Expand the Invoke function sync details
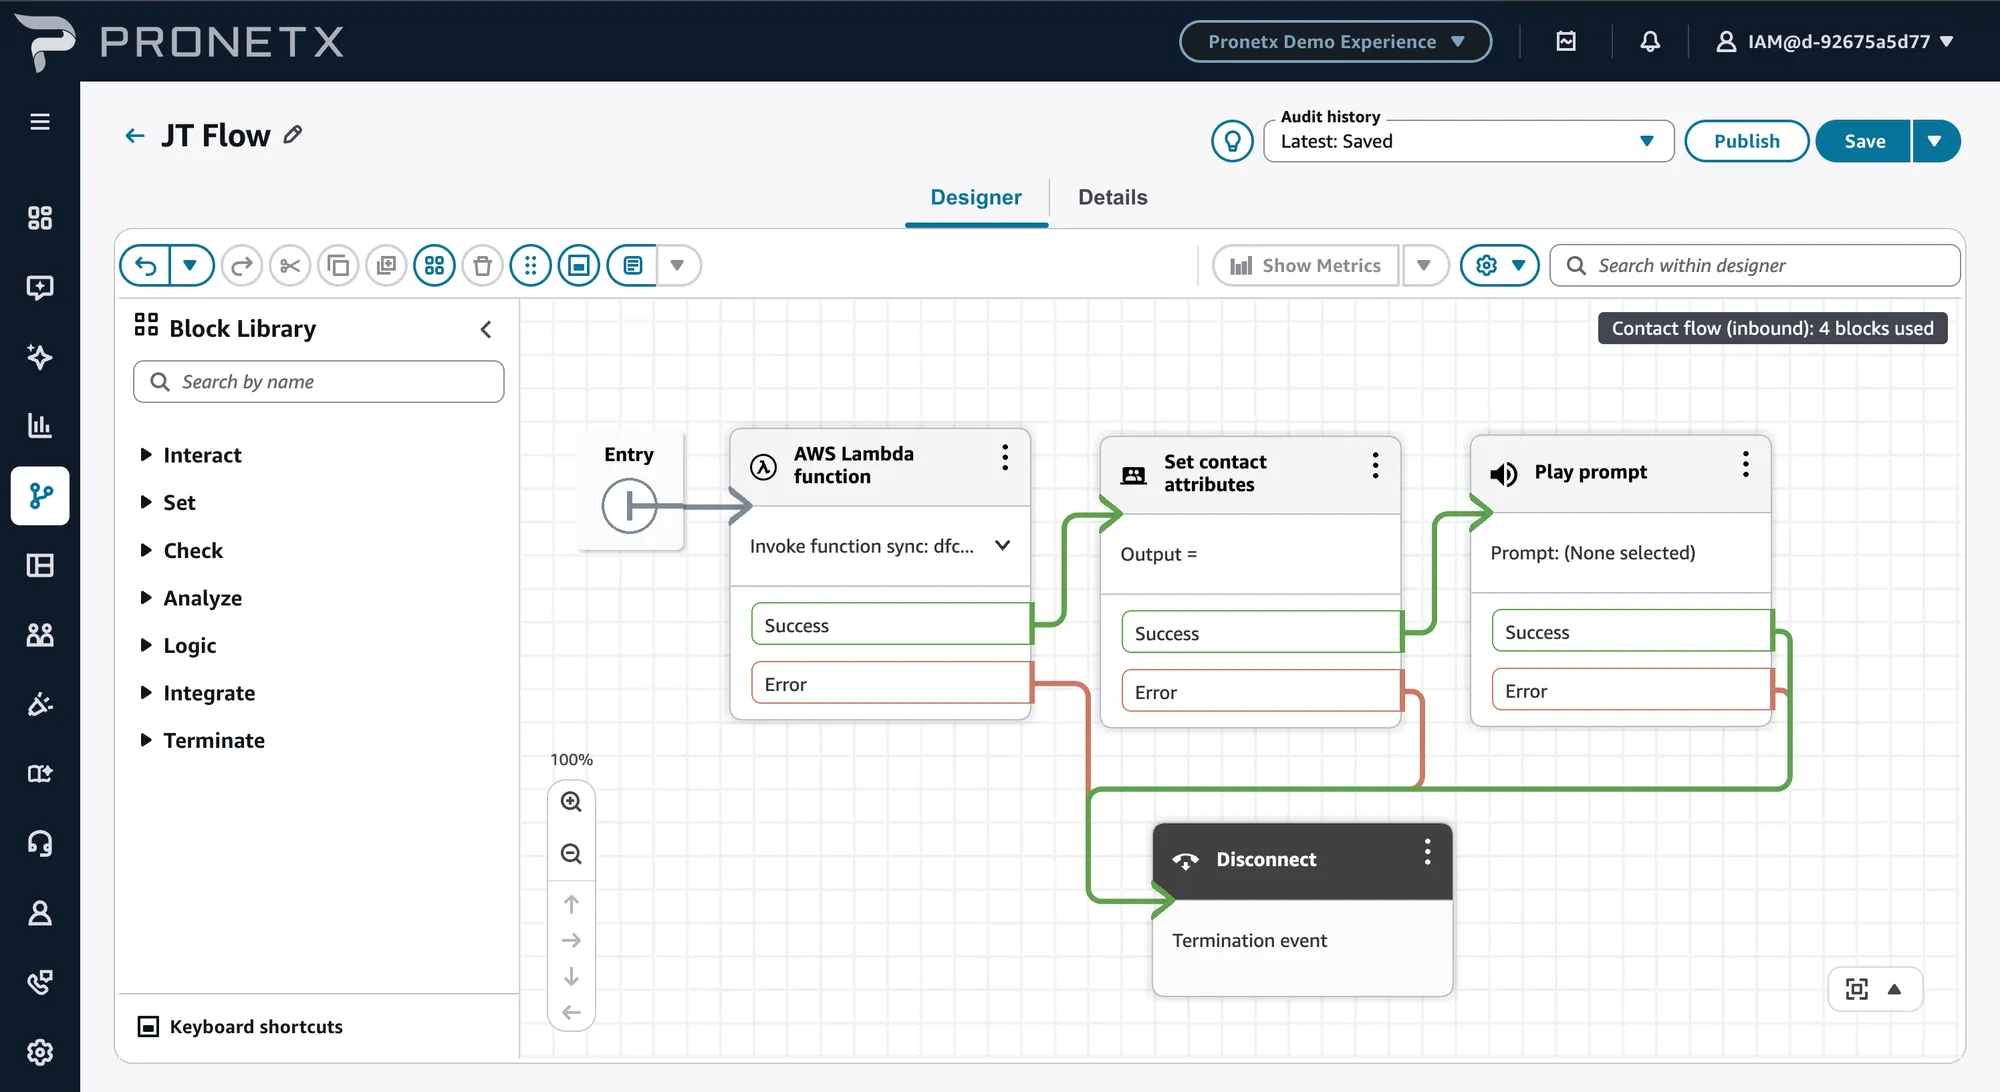The image size is (2000, 1092). 1003,545
